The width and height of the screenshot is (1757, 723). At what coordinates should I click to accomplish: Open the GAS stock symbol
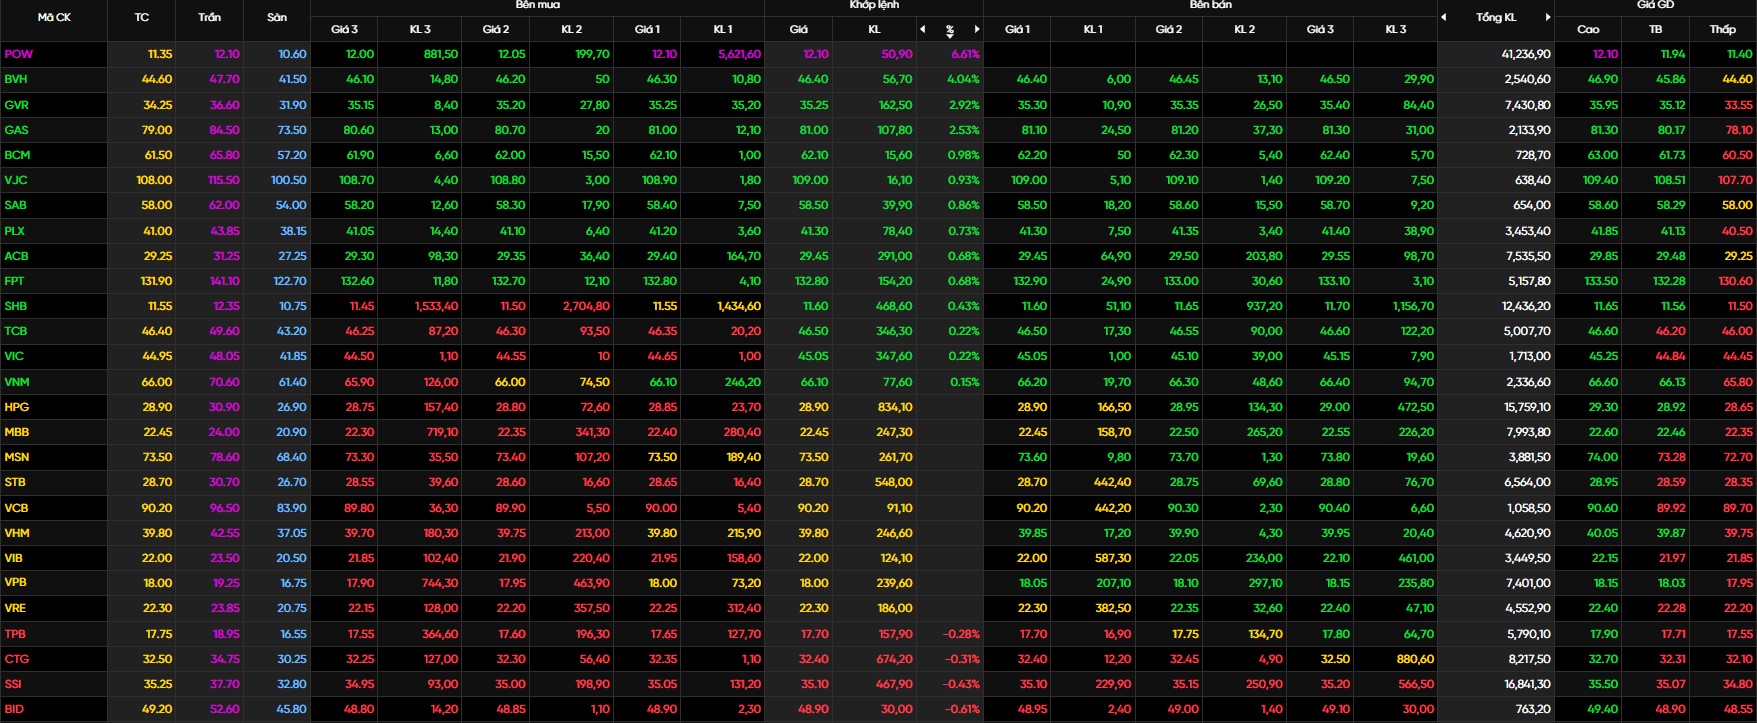coord(16,130)
